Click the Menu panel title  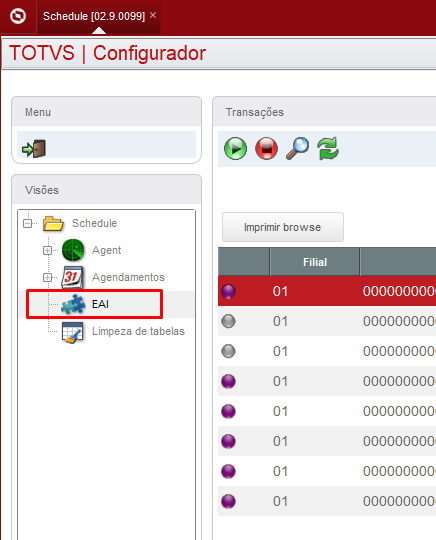point(38,112)
